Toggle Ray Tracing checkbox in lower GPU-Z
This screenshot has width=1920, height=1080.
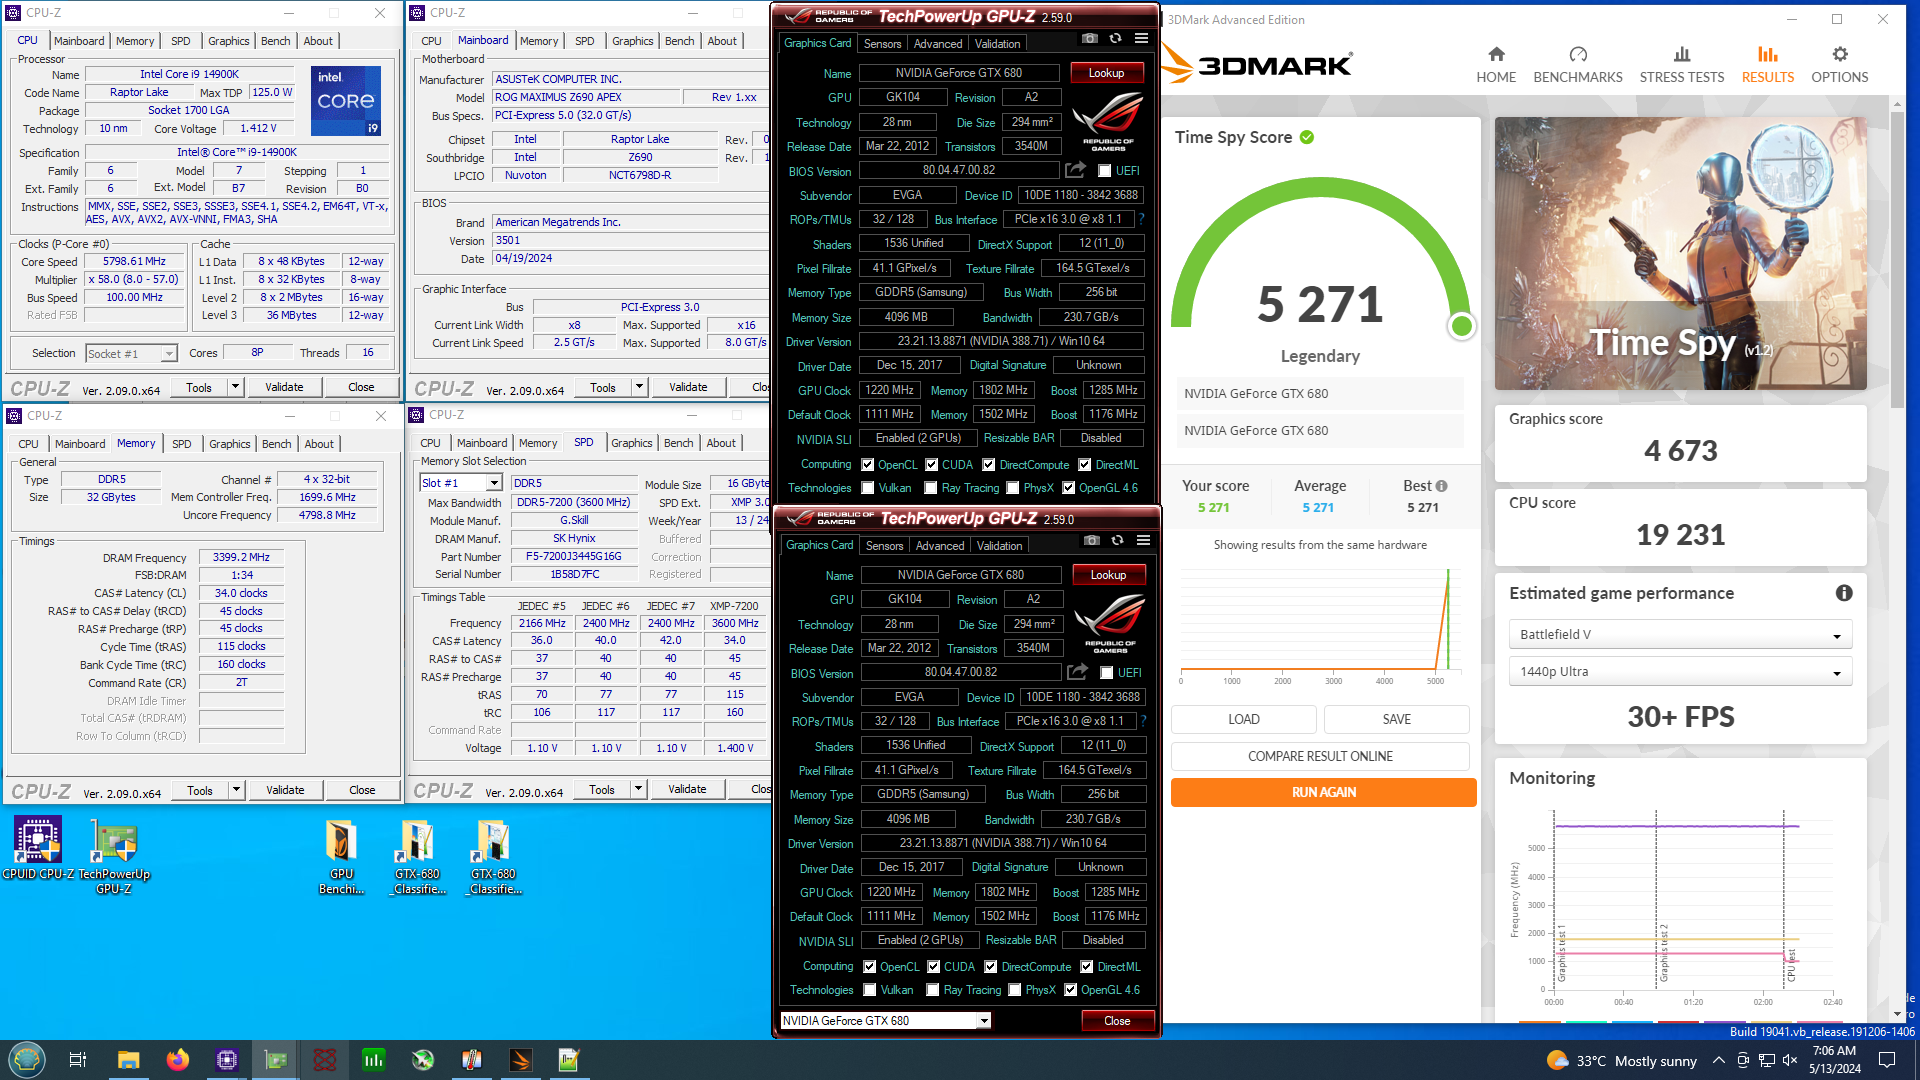933,990
